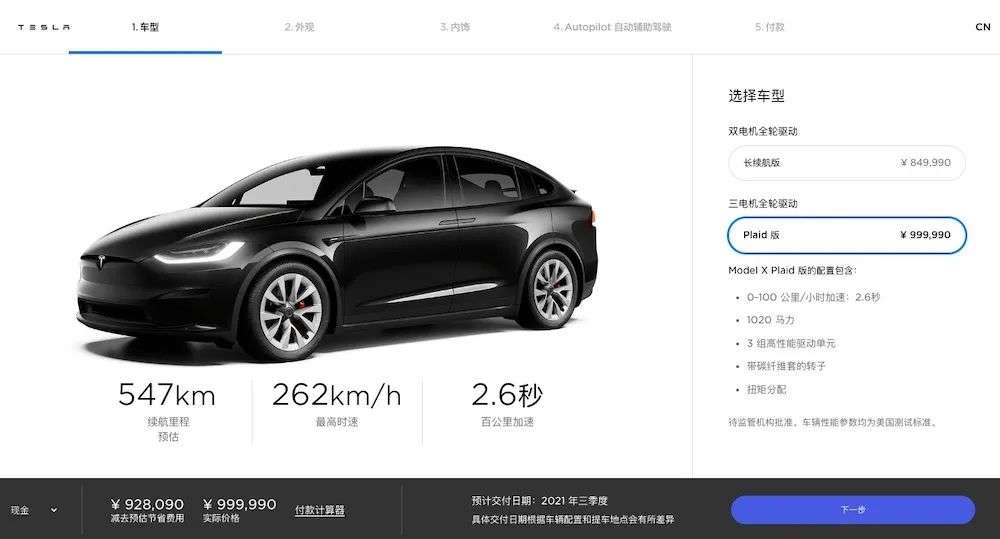The width and height of the screenshot is (1000, 539).
Task: Expand the 现金 payment dropdown arrow
Action: (x=54, y=510)
